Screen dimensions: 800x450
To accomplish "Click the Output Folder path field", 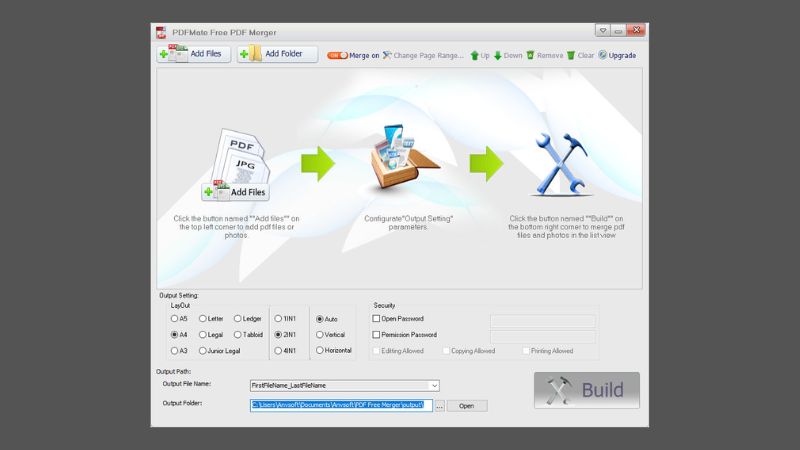I will pyautogui.click(x=341, y=405).
